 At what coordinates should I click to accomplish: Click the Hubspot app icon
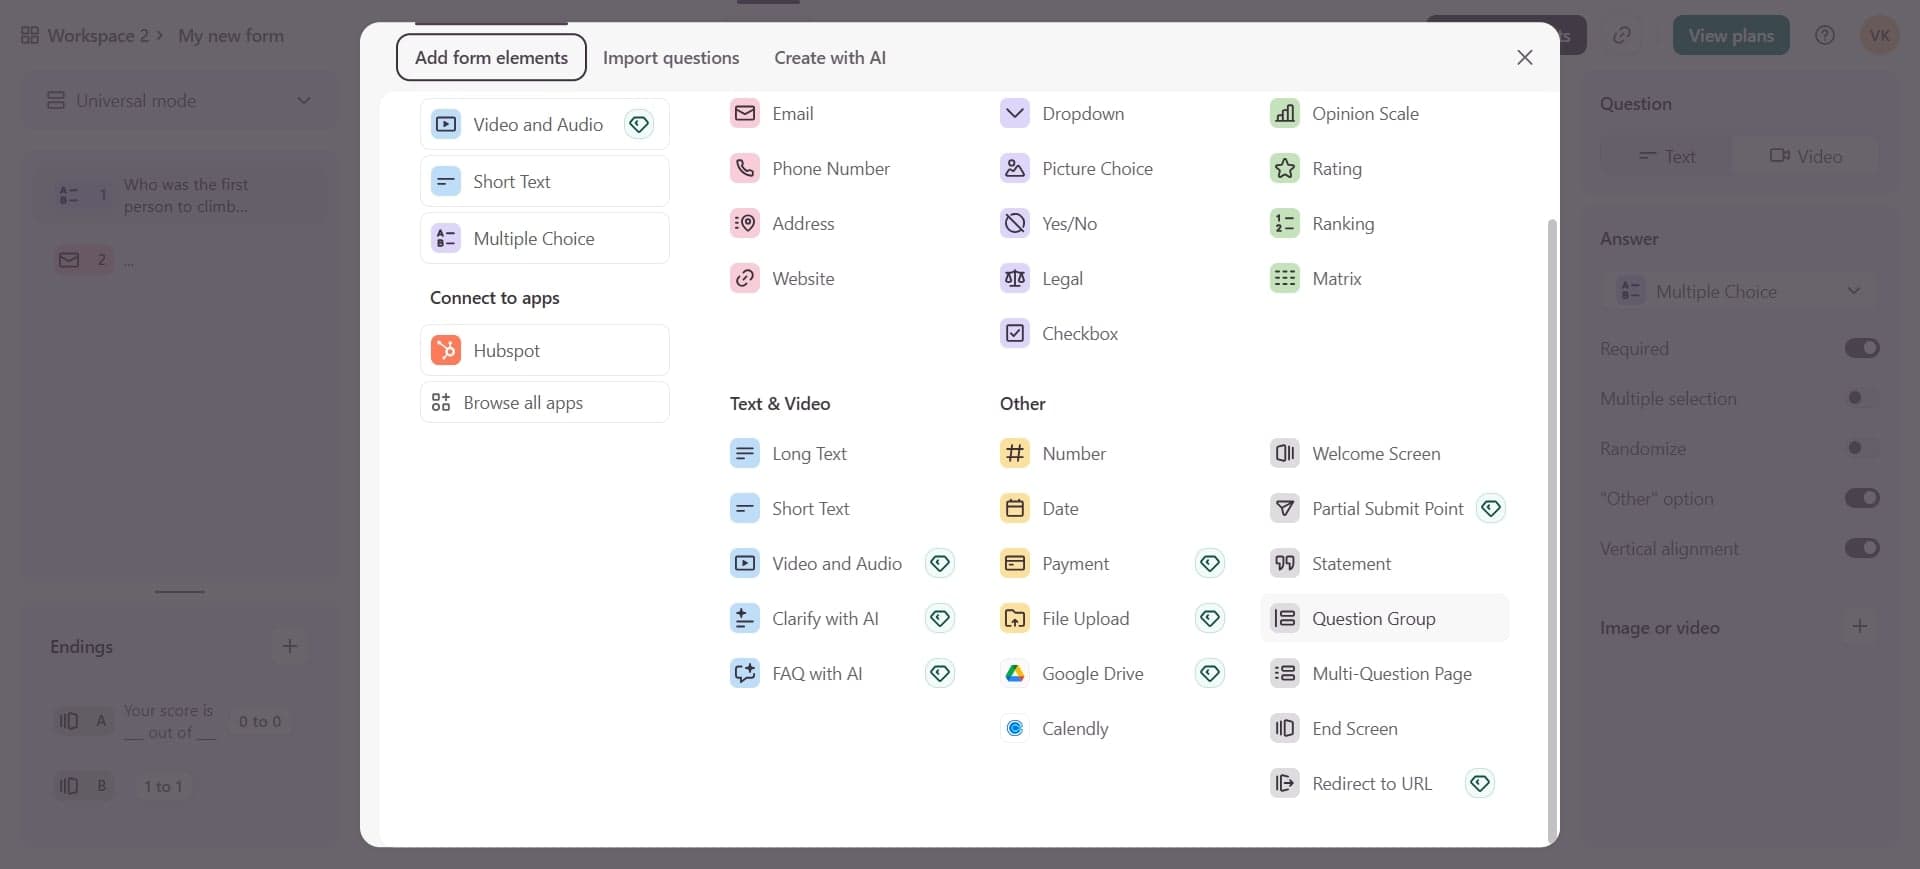click(x=446, y=351)
